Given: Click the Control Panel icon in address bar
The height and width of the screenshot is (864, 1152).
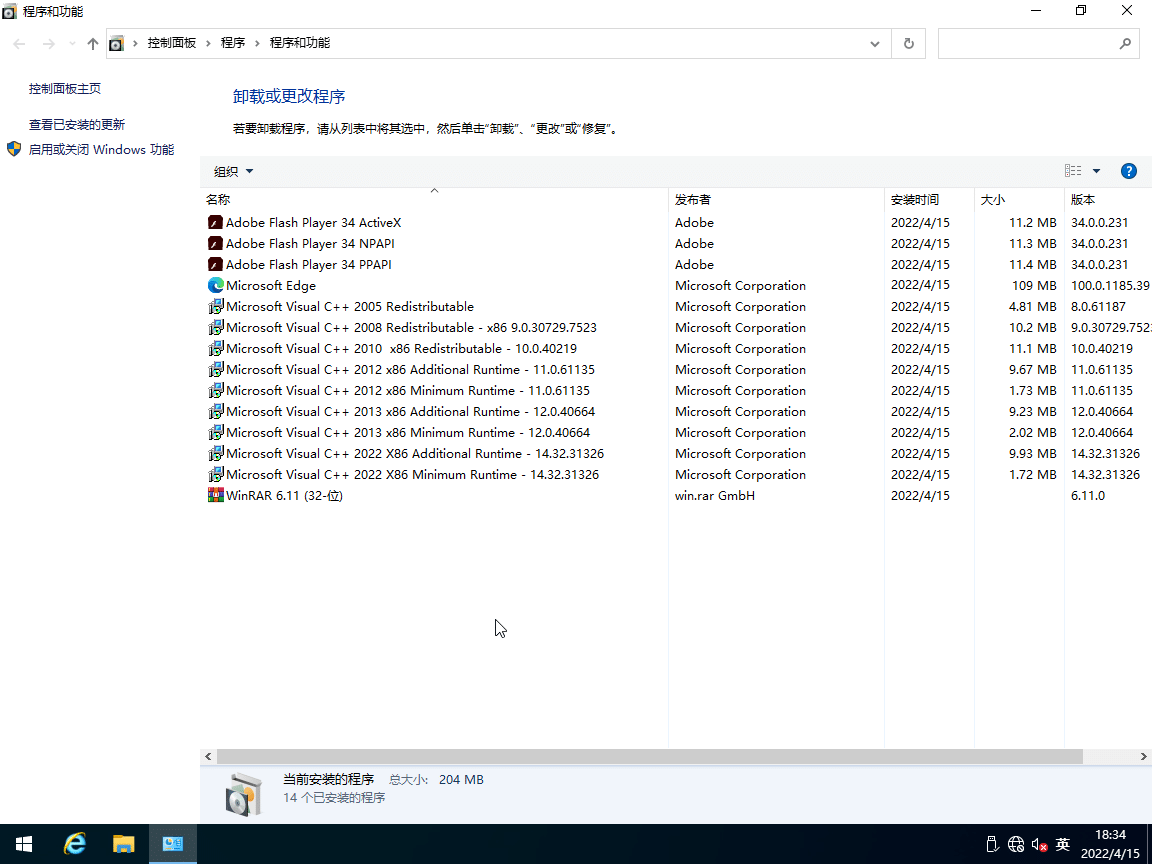Looking at the screenshot, I should [x=116, y=43].
